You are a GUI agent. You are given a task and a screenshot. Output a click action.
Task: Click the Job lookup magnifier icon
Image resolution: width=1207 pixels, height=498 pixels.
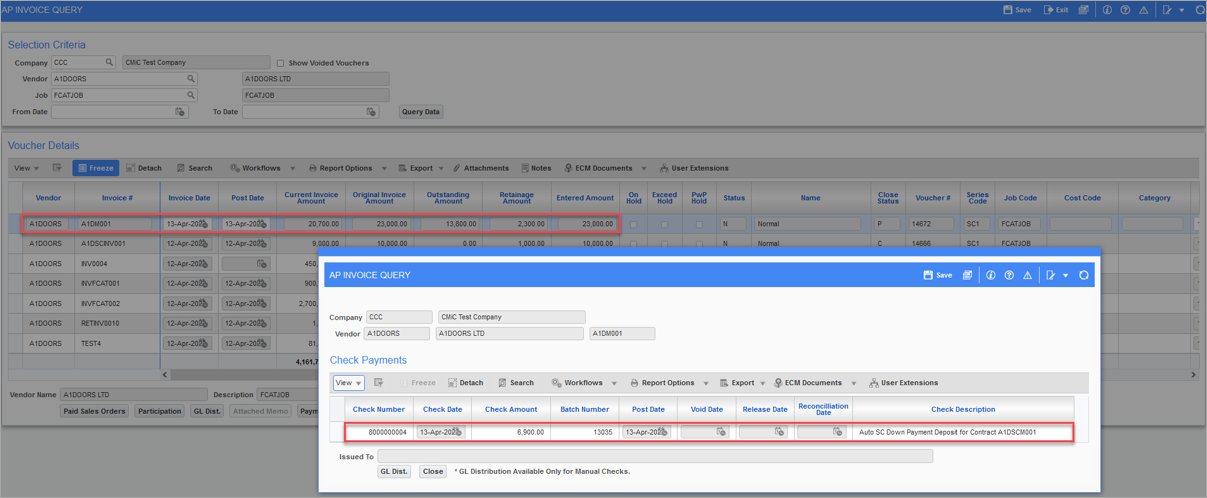pos(190,95)
